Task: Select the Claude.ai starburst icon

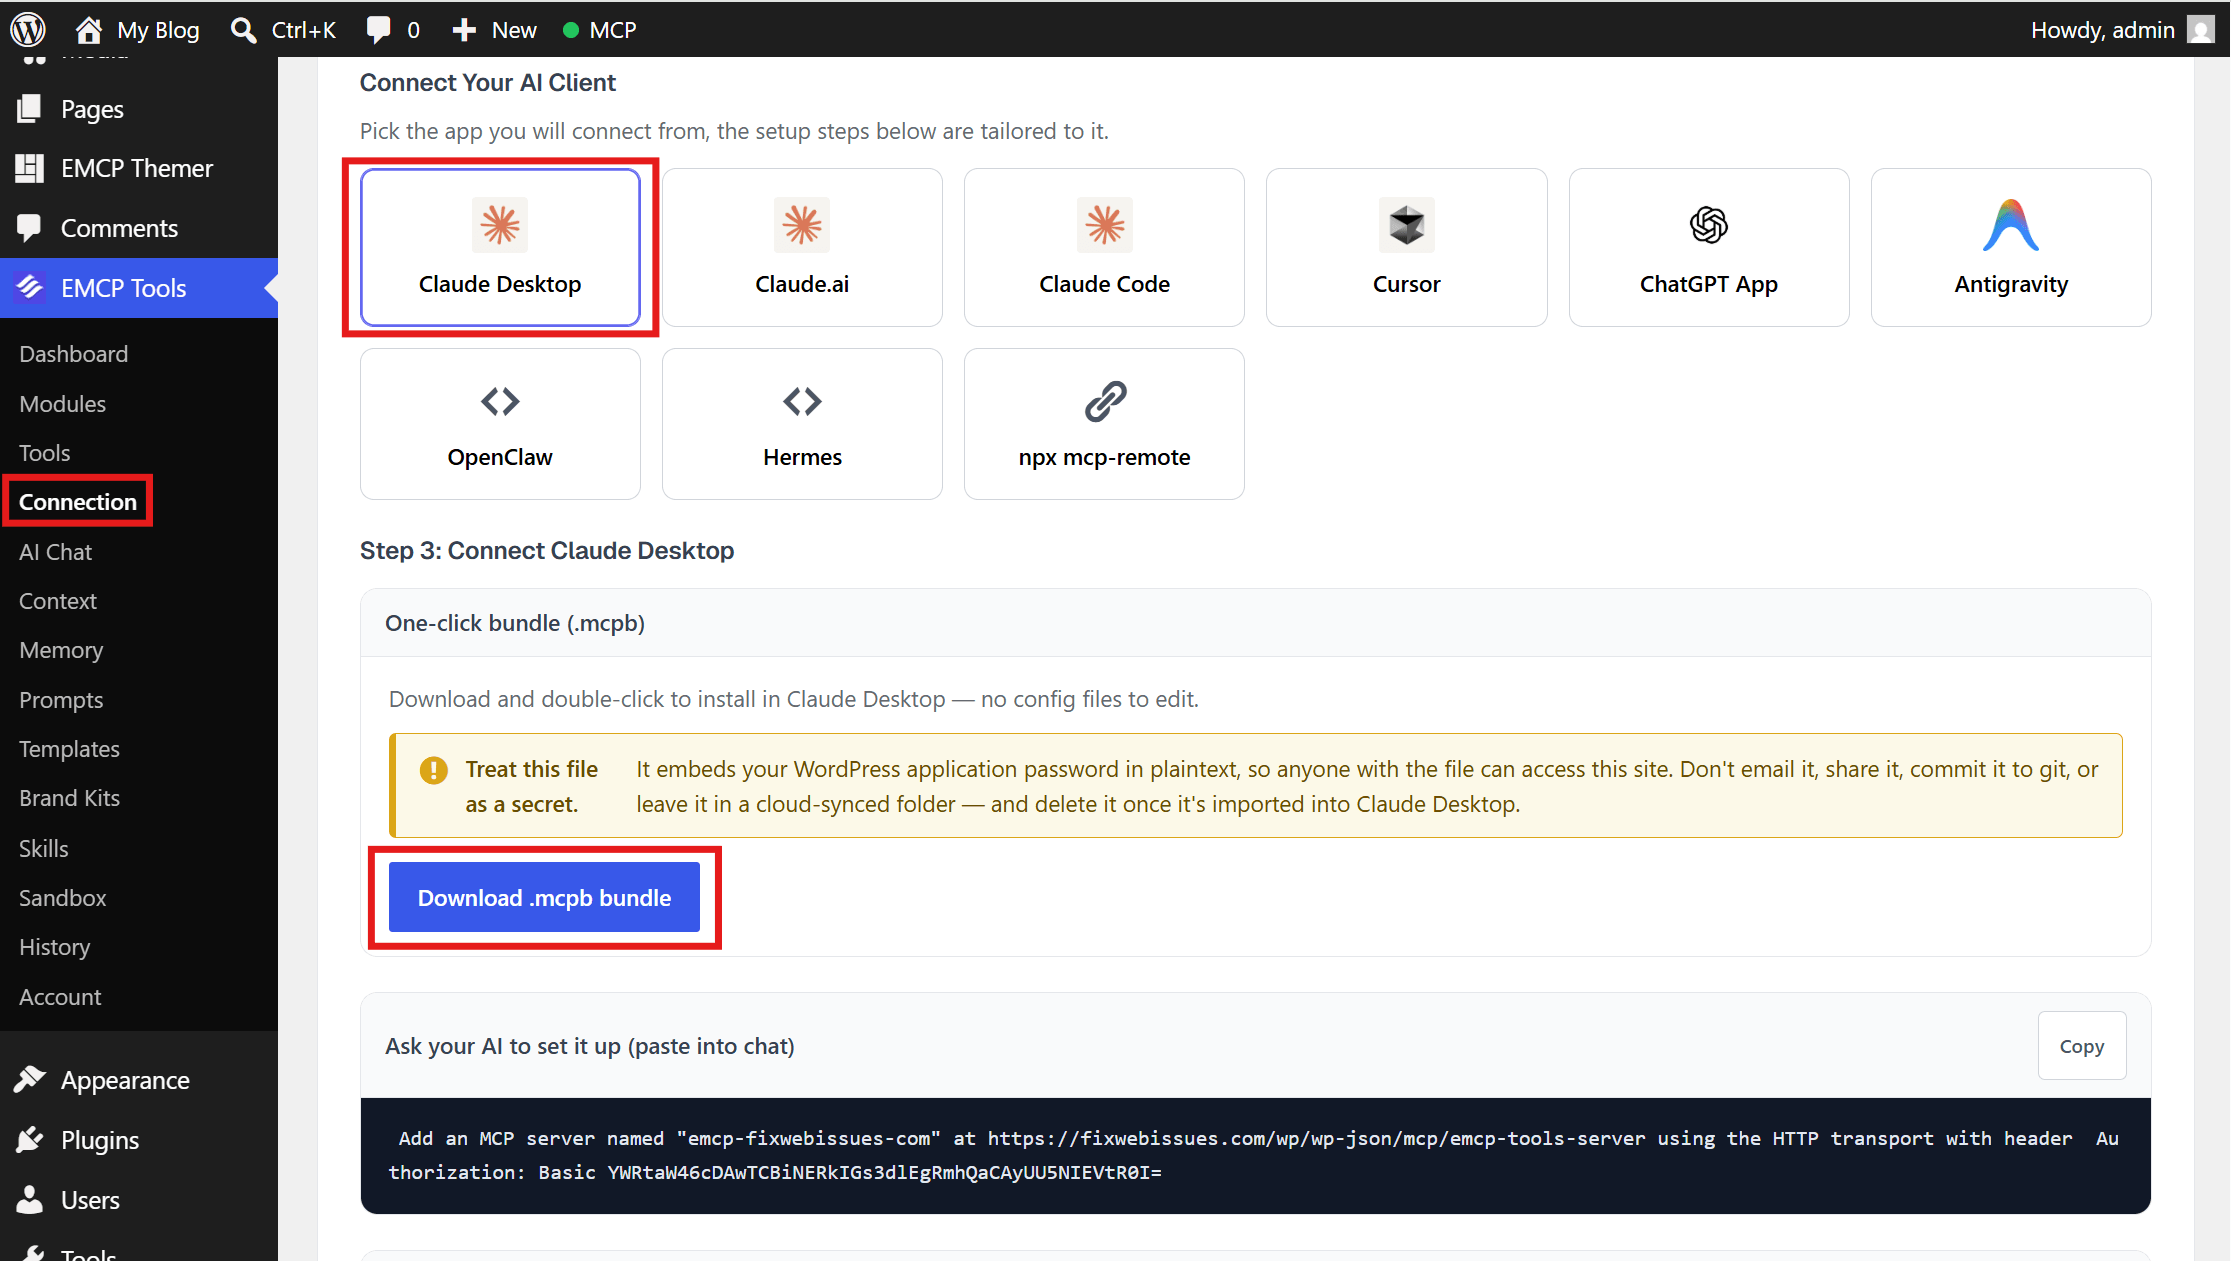Action: coord(802,225)
